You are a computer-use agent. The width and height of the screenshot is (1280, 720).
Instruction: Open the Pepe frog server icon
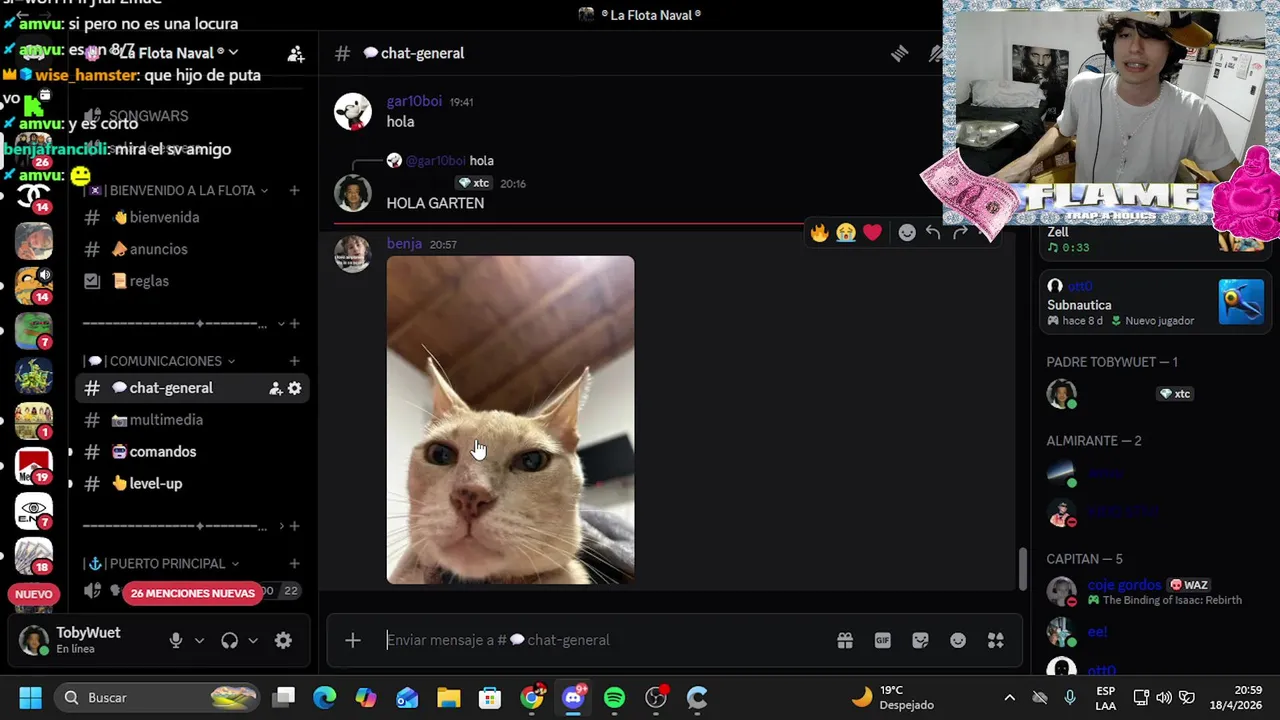coord(33,333)
